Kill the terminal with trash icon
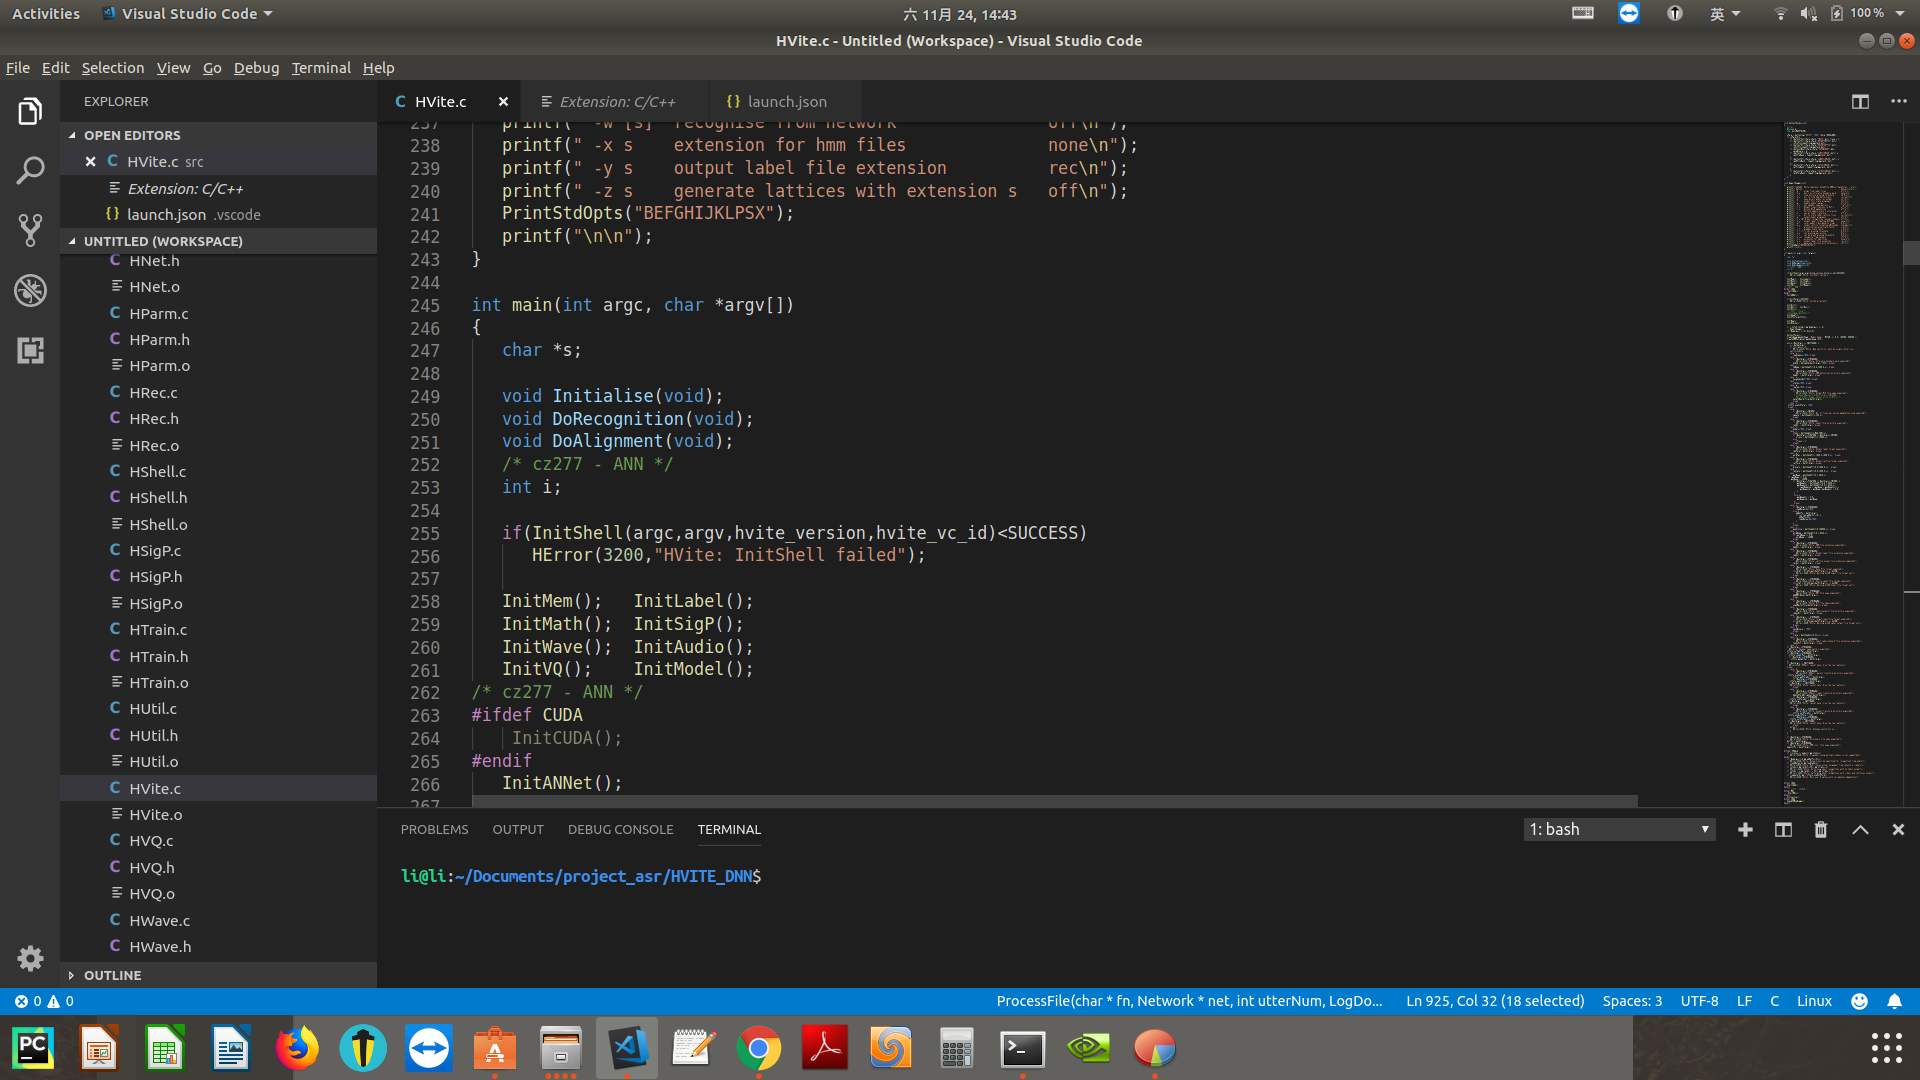Viewport: 1920px width, 1080px height. click(x=1821, y=830)
